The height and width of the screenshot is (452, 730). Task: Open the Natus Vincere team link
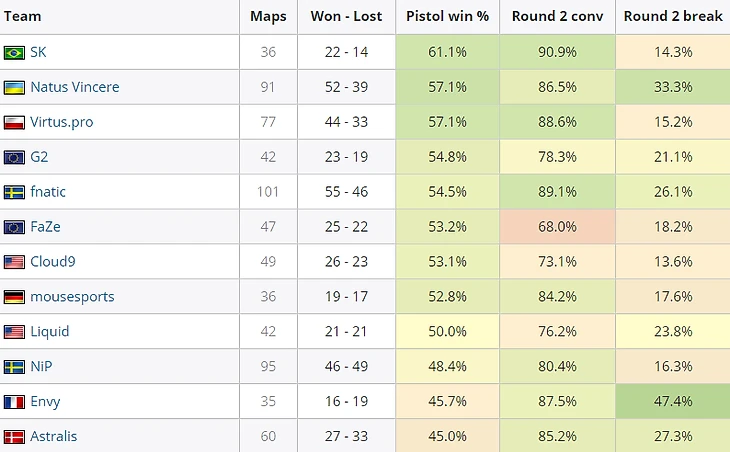click(75, 87)
